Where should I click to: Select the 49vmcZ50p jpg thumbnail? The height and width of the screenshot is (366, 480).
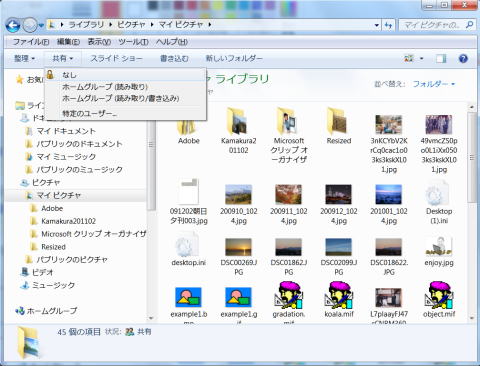[x=439, y=124]
